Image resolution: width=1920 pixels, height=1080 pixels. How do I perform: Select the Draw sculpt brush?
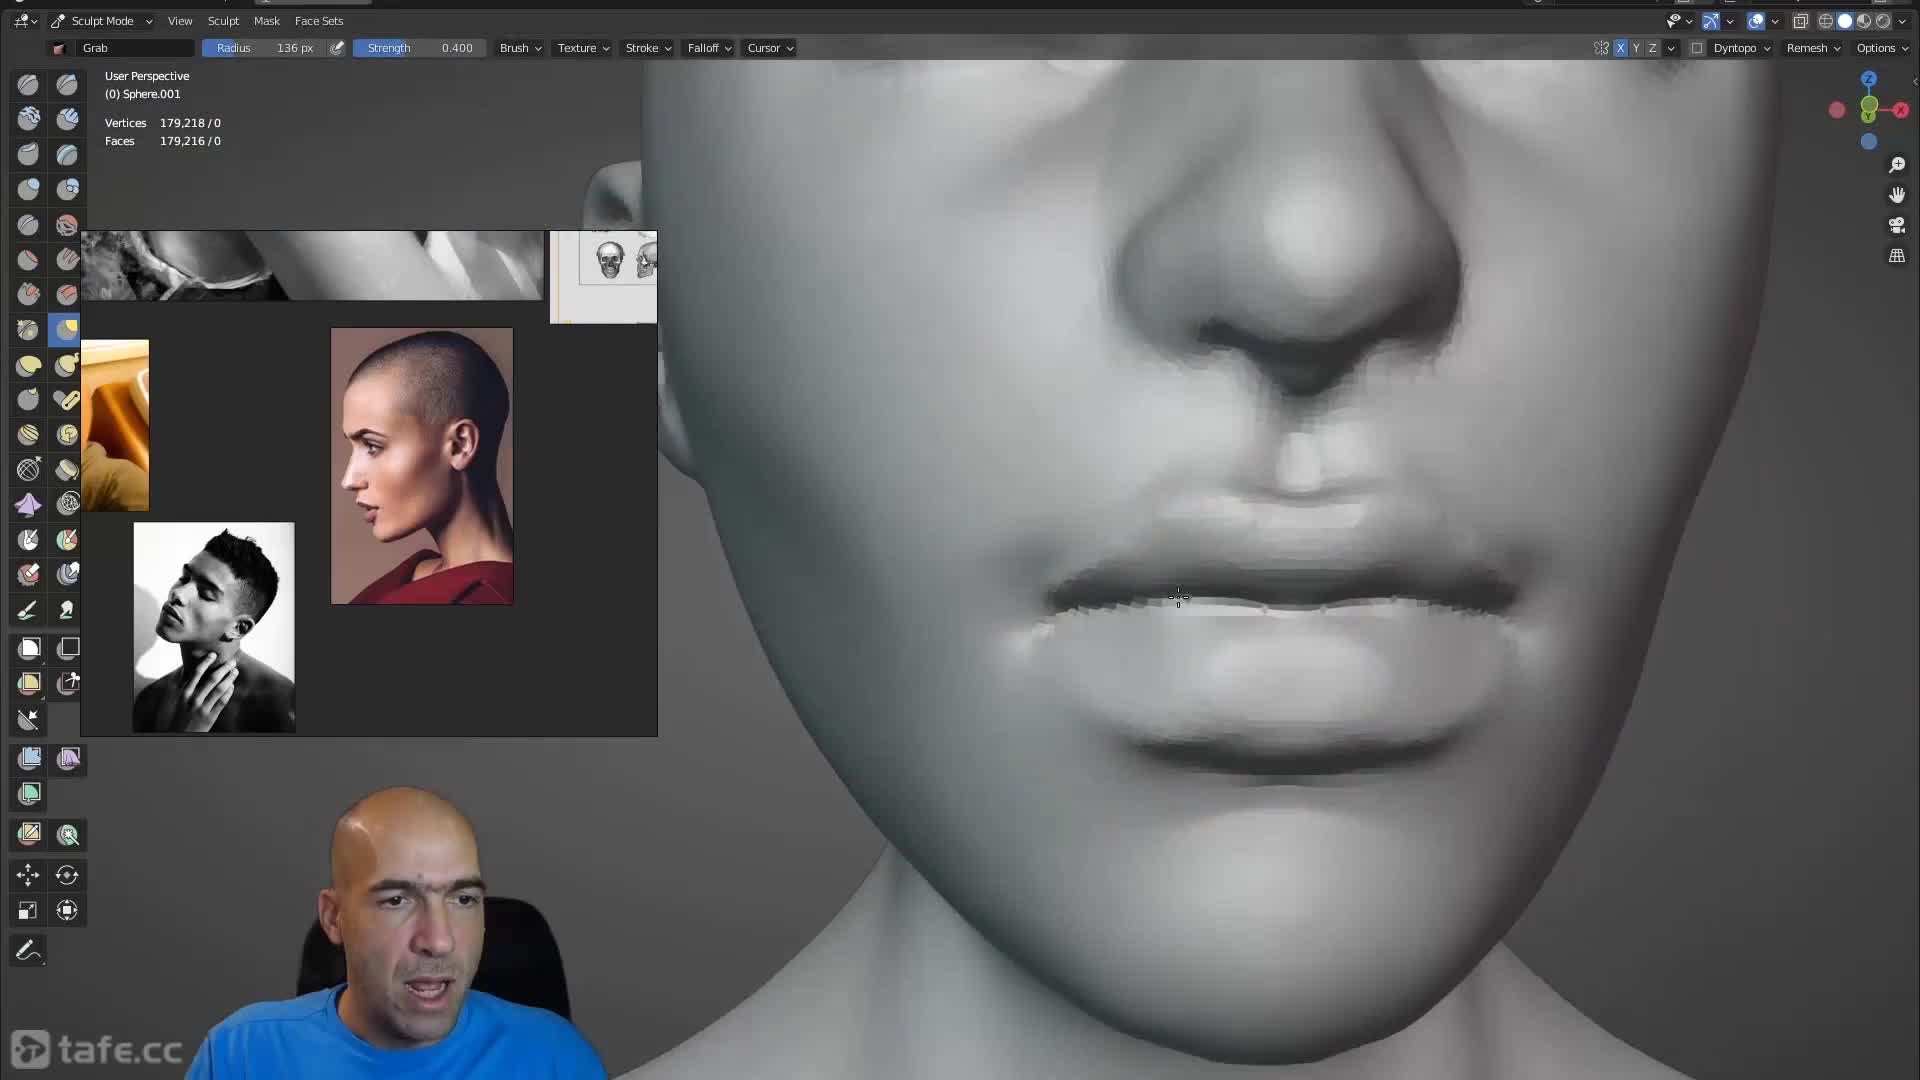[28, 85]
